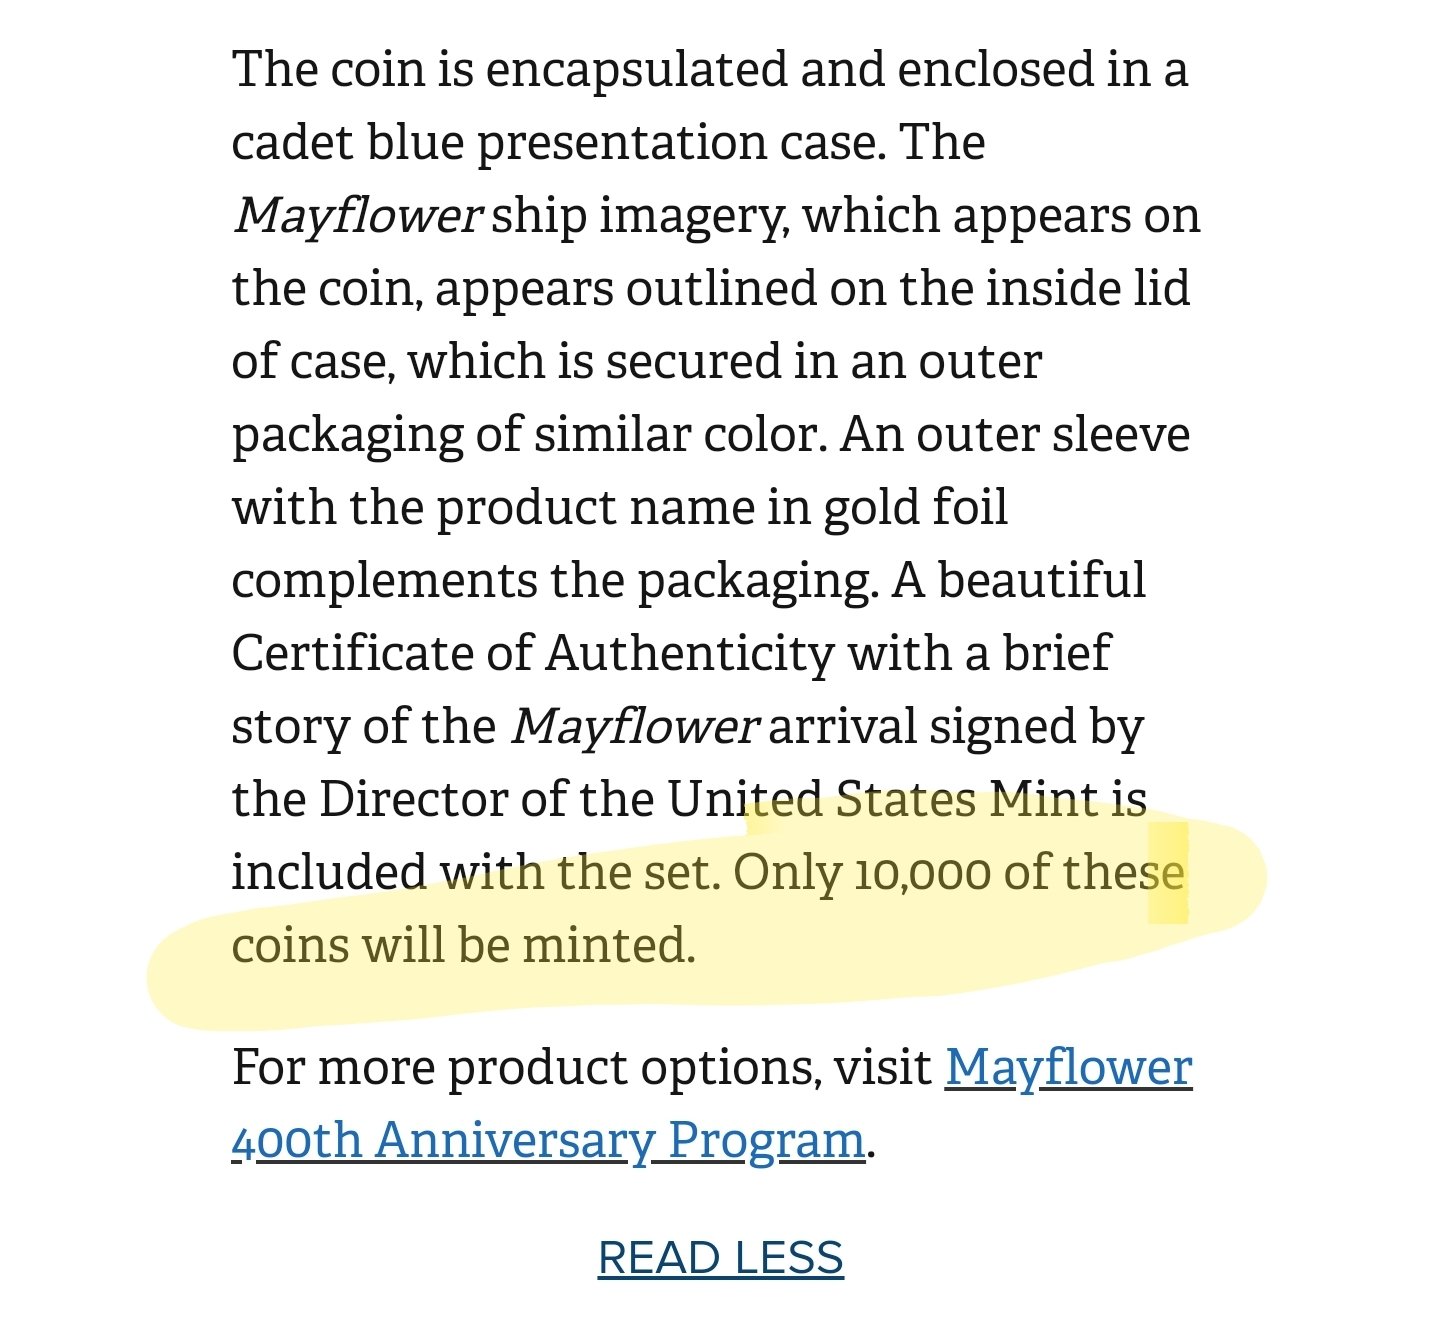This screenshot has height=1336, width=1439.
Task: Open the "400th Anniversary Program" link line
Action: coord(548,1141)
